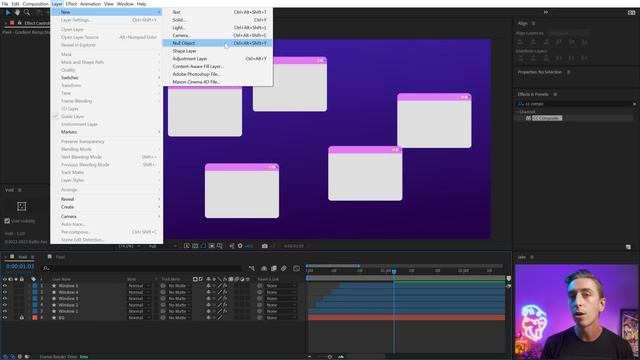Open the Effects & Presets panel menu

click(x=555, y=94)
